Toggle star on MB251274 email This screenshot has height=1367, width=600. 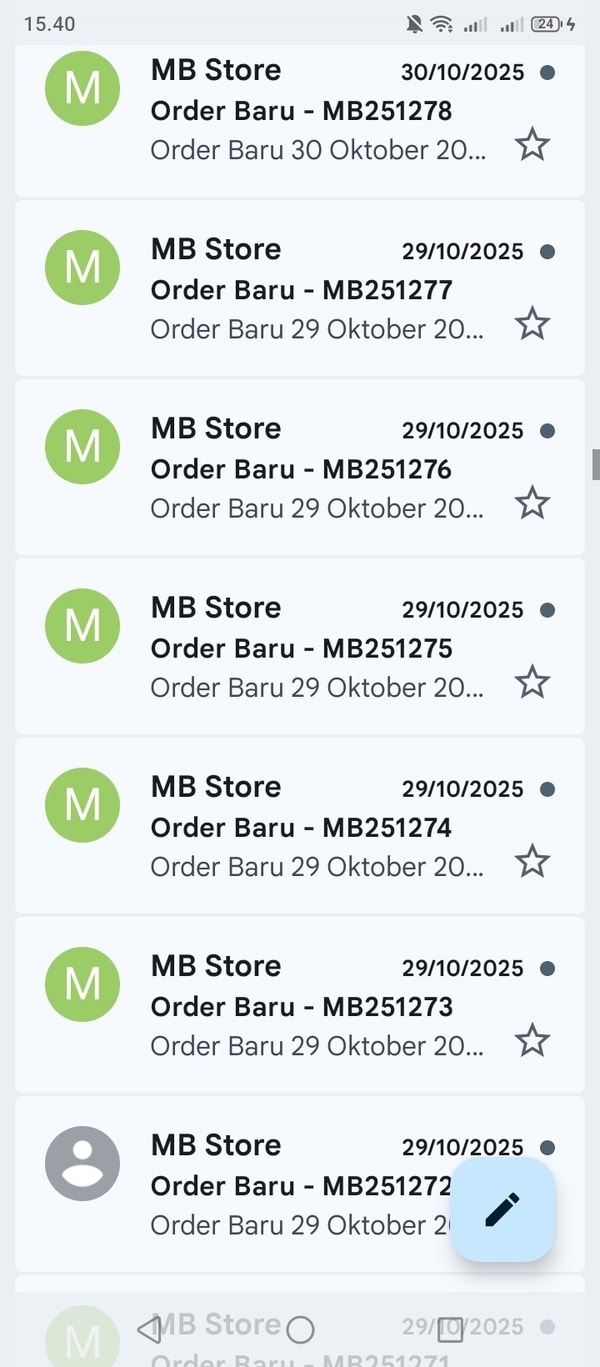[532, 862]
